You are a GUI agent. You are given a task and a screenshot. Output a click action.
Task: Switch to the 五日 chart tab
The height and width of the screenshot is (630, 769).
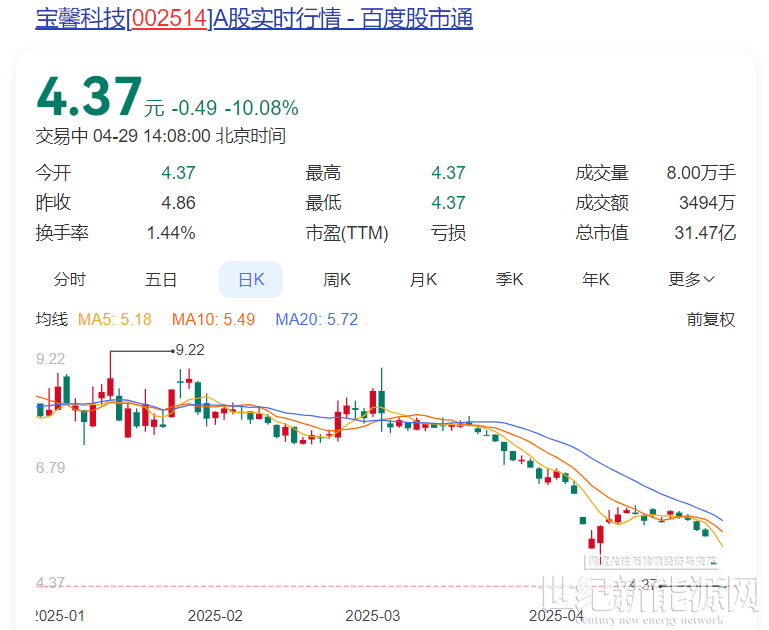(161, 279)
